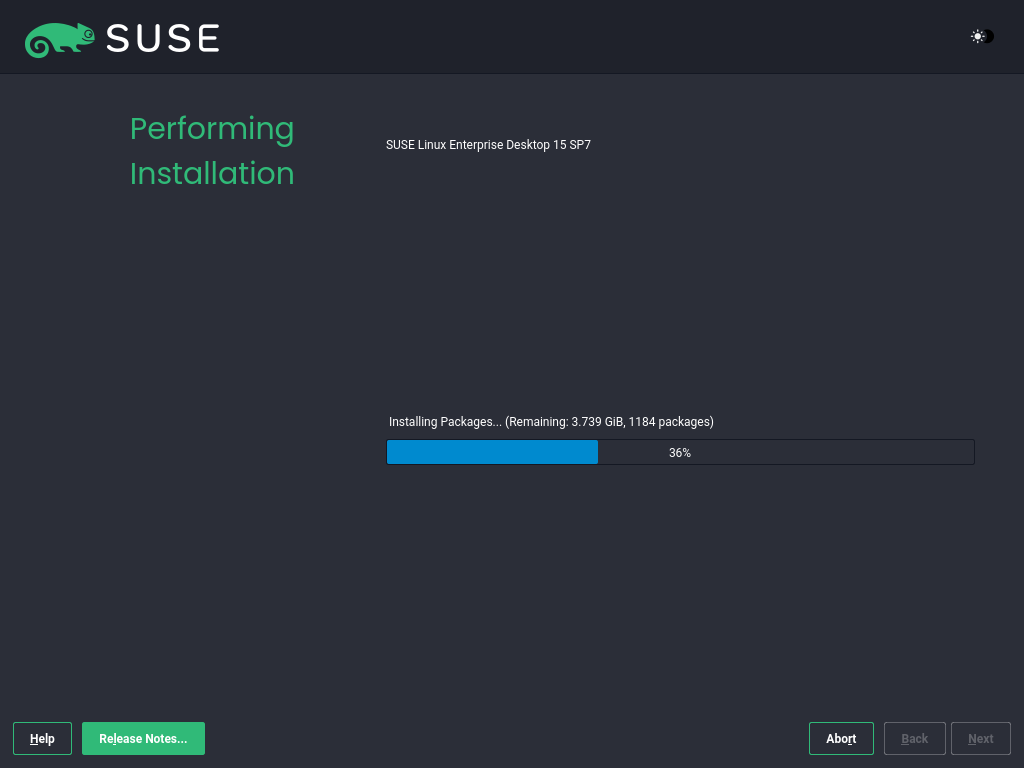Click the disabled Back button
Screen dimensions: 1024x768
point(914,739)
